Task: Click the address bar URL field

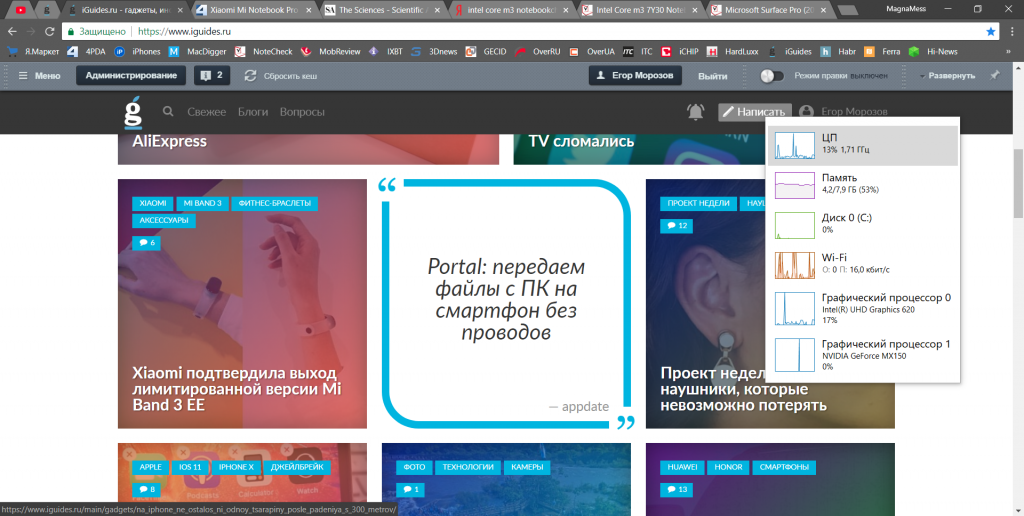Action: coord(529,31)
